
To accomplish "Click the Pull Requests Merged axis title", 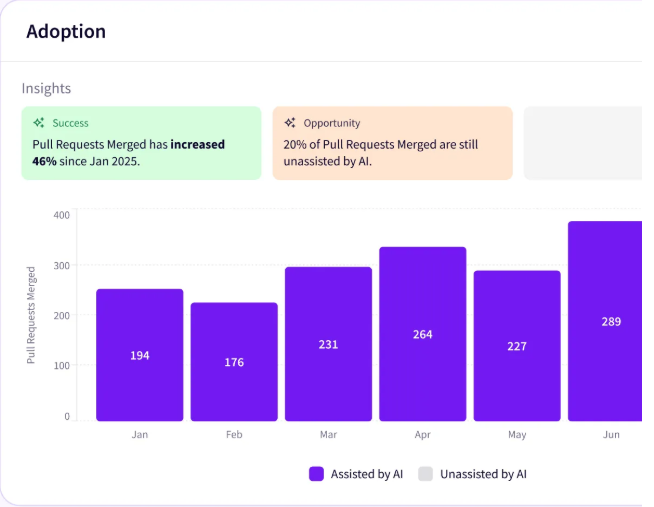I will 31,315.
